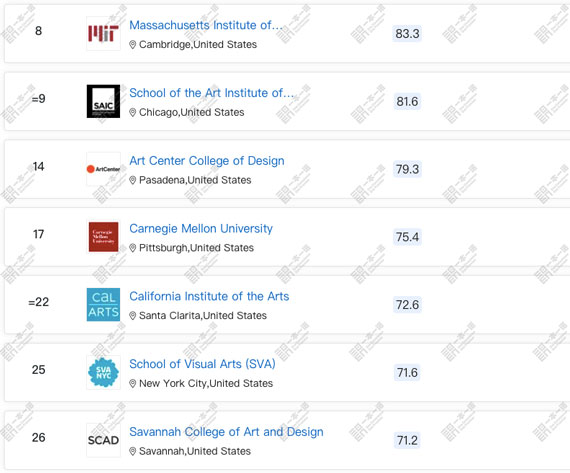Click the location pin beside New York City
Screen dimensions: 570x473
[133, 384]
